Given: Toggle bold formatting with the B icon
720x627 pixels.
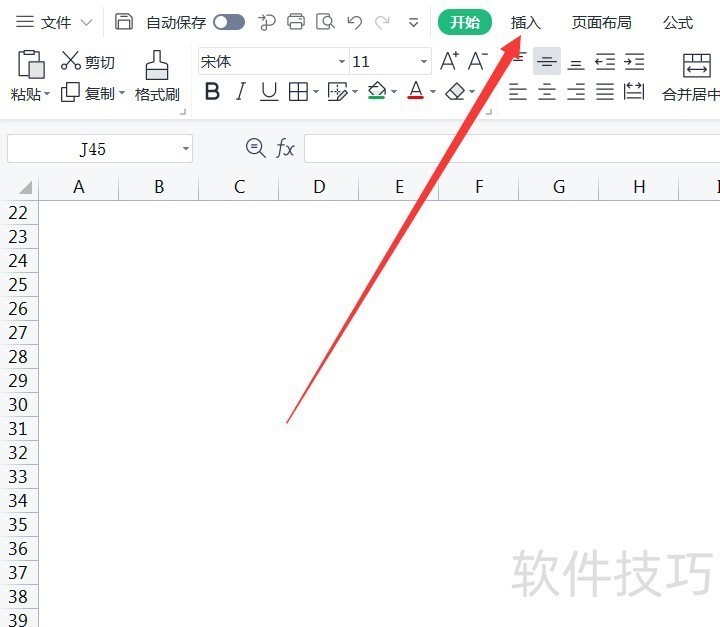Looking at the screenshot, I should click(x=212, y=92).
